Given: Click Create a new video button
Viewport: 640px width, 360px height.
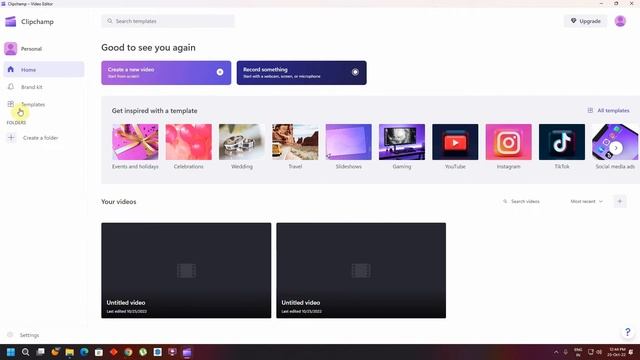Looking at the screenshot, I should pos(166,73).
